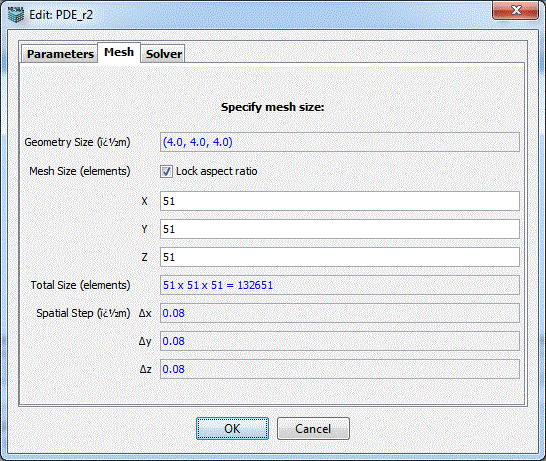
Task: Select the Mesh tab
Action: click(x=119, y=53)
